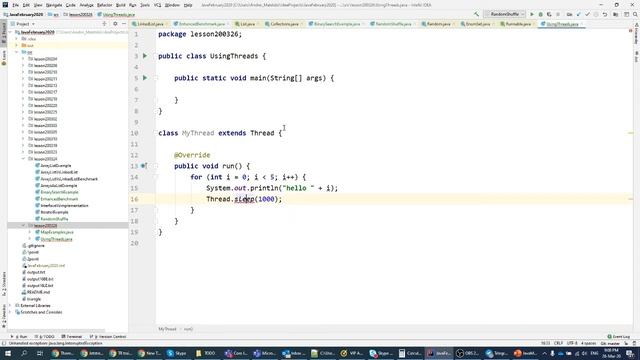Run main method gutter arrow on line 5
The height and width of the screenshot is (360, 640).
click(x=145, y=78)
